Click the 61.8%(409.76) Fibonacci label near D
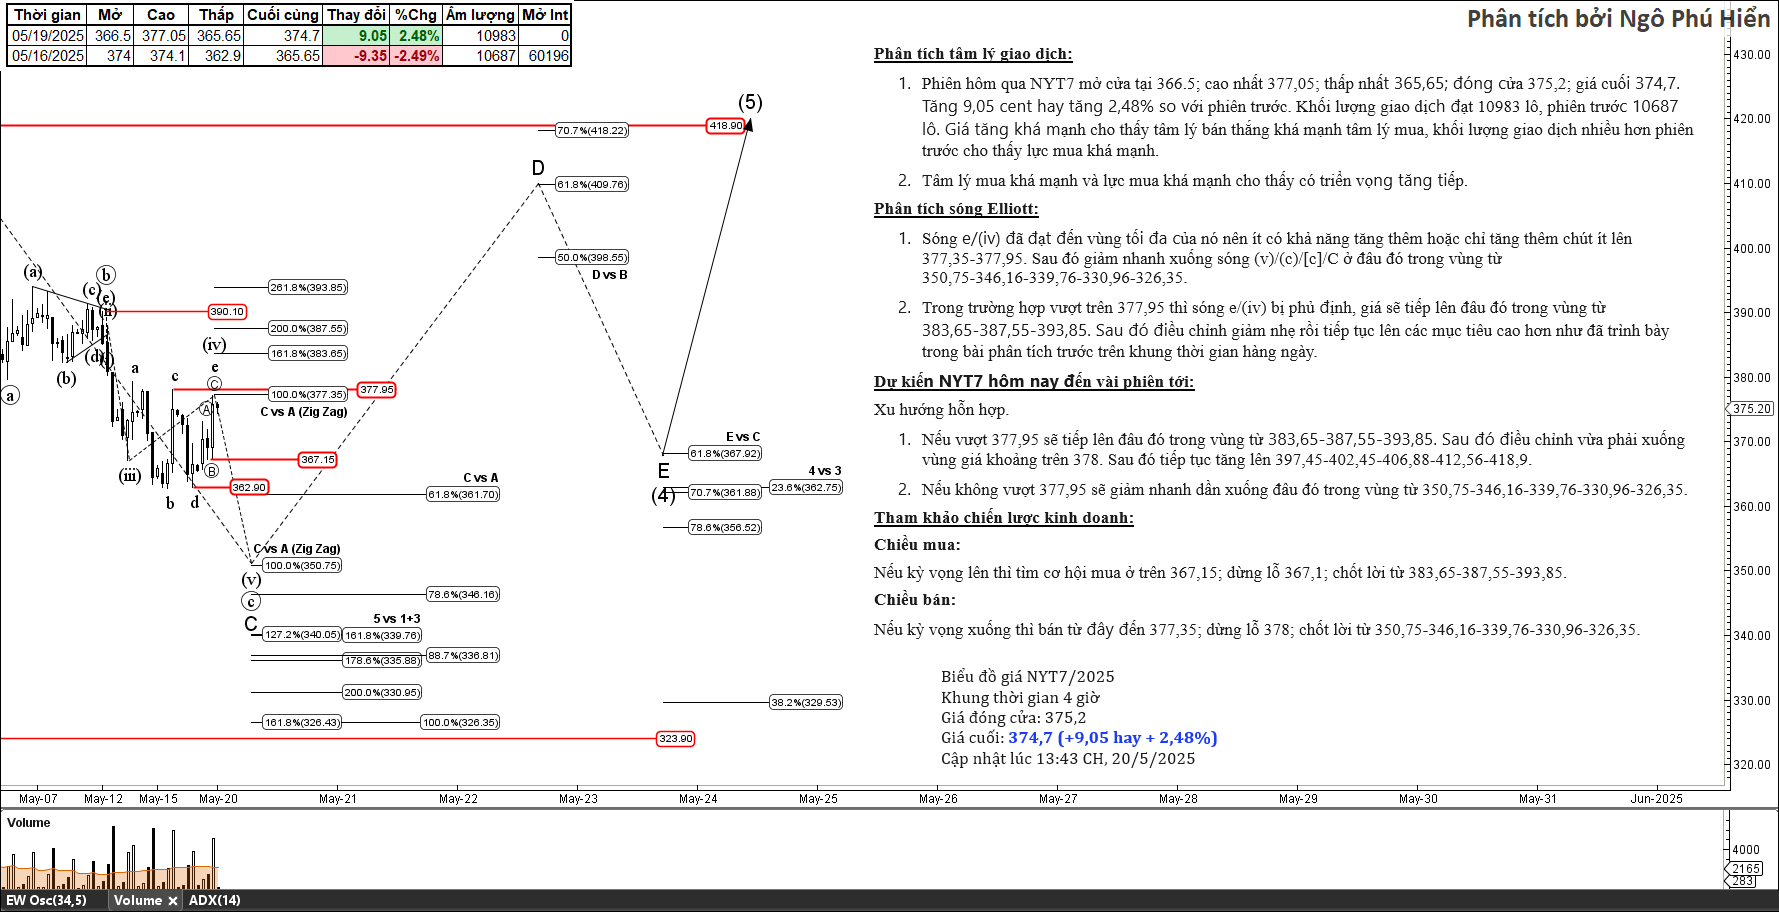 tap(592, 185)
